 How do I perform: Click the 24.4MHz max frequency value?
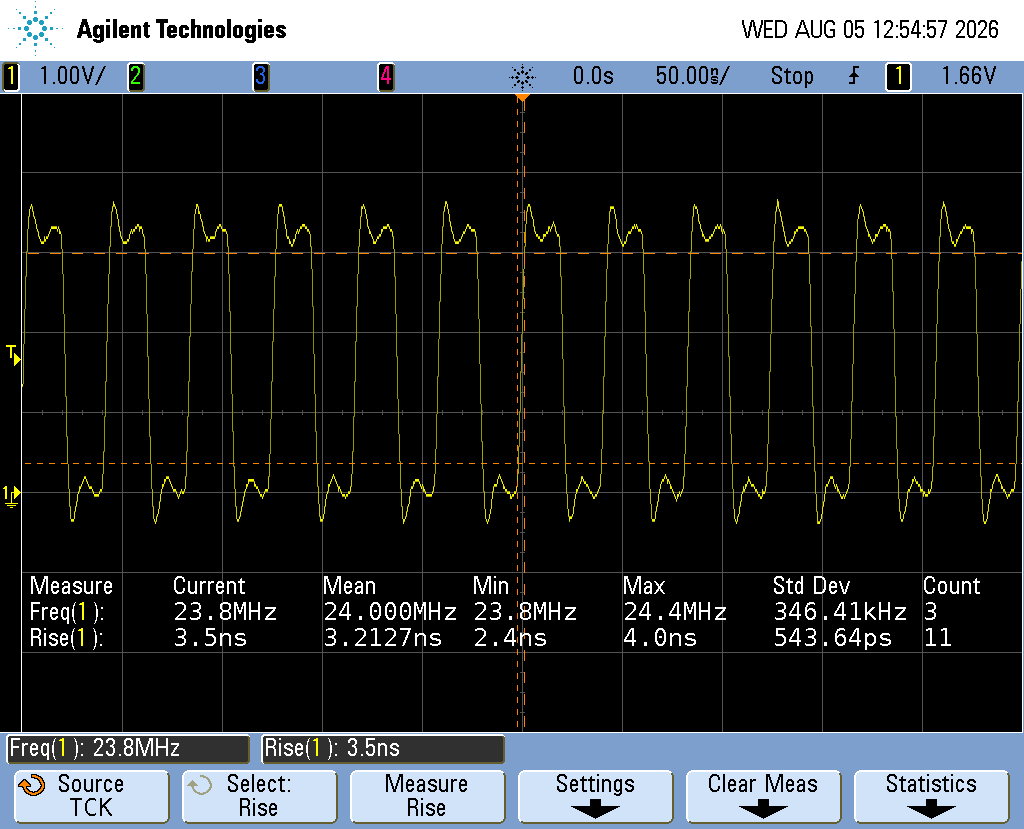(675, 612)
